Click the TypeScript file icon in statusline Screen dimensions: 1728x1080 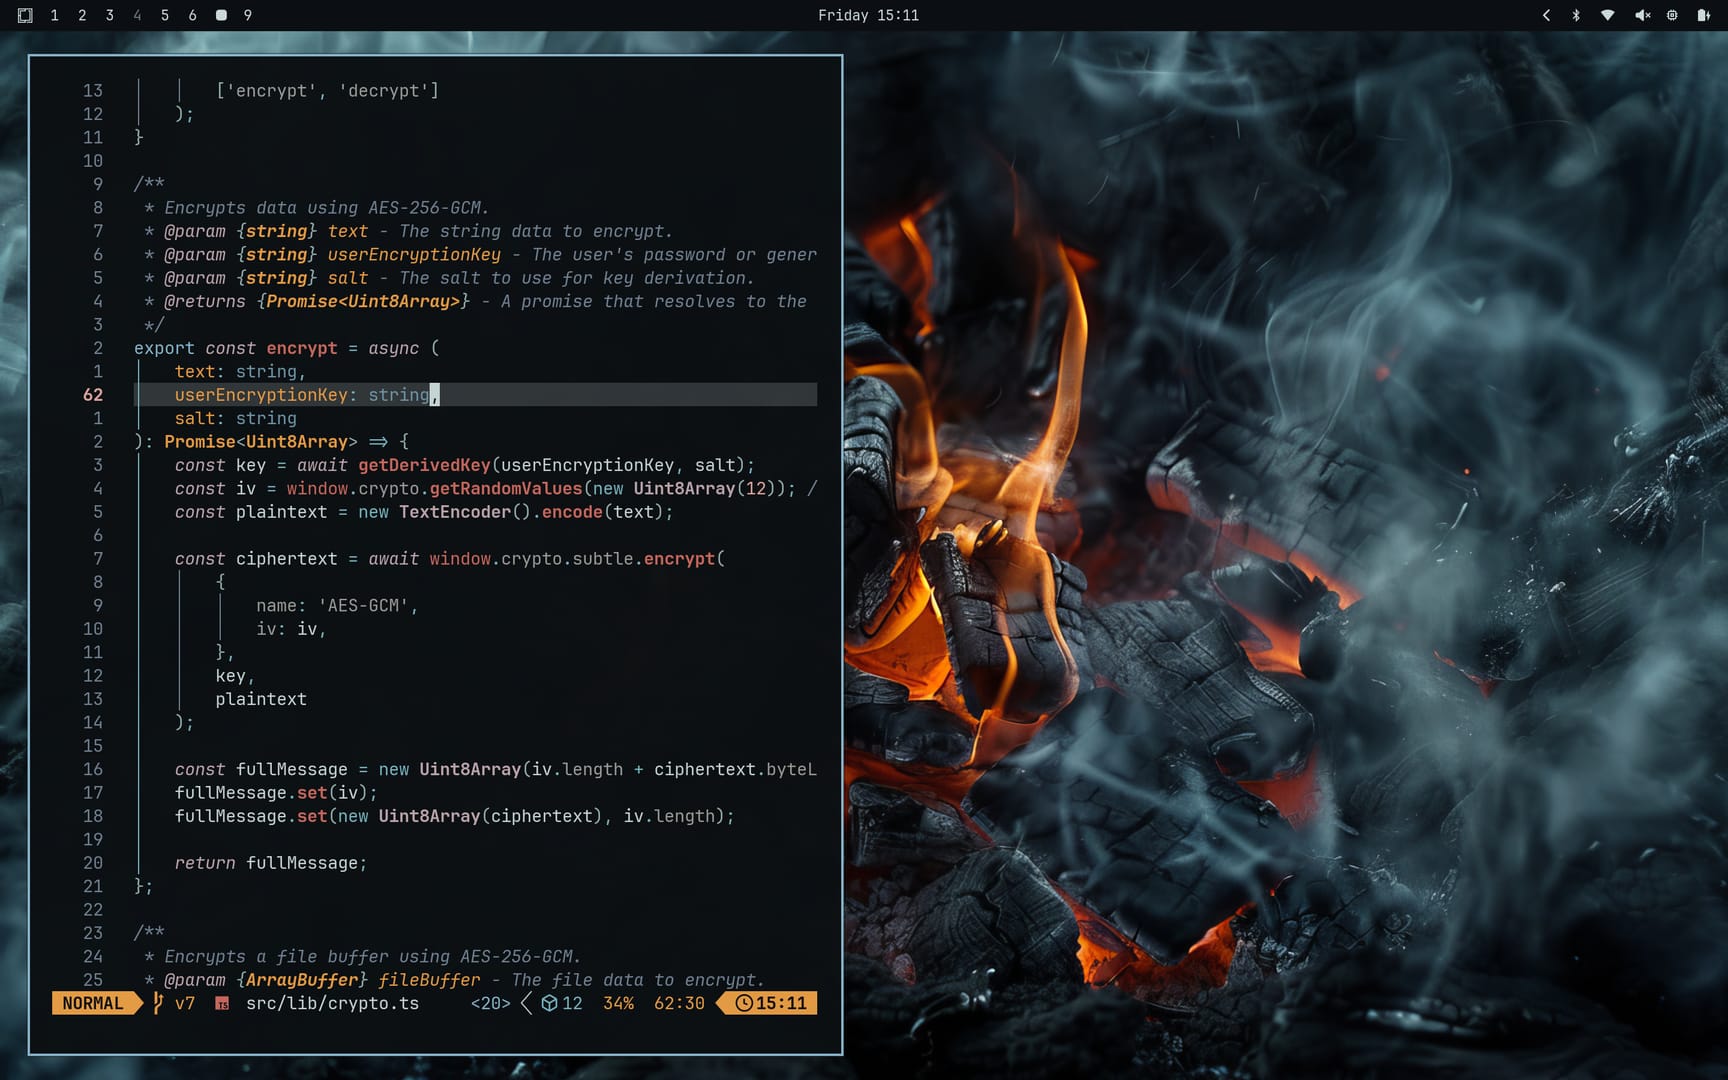click(222, 1004)
